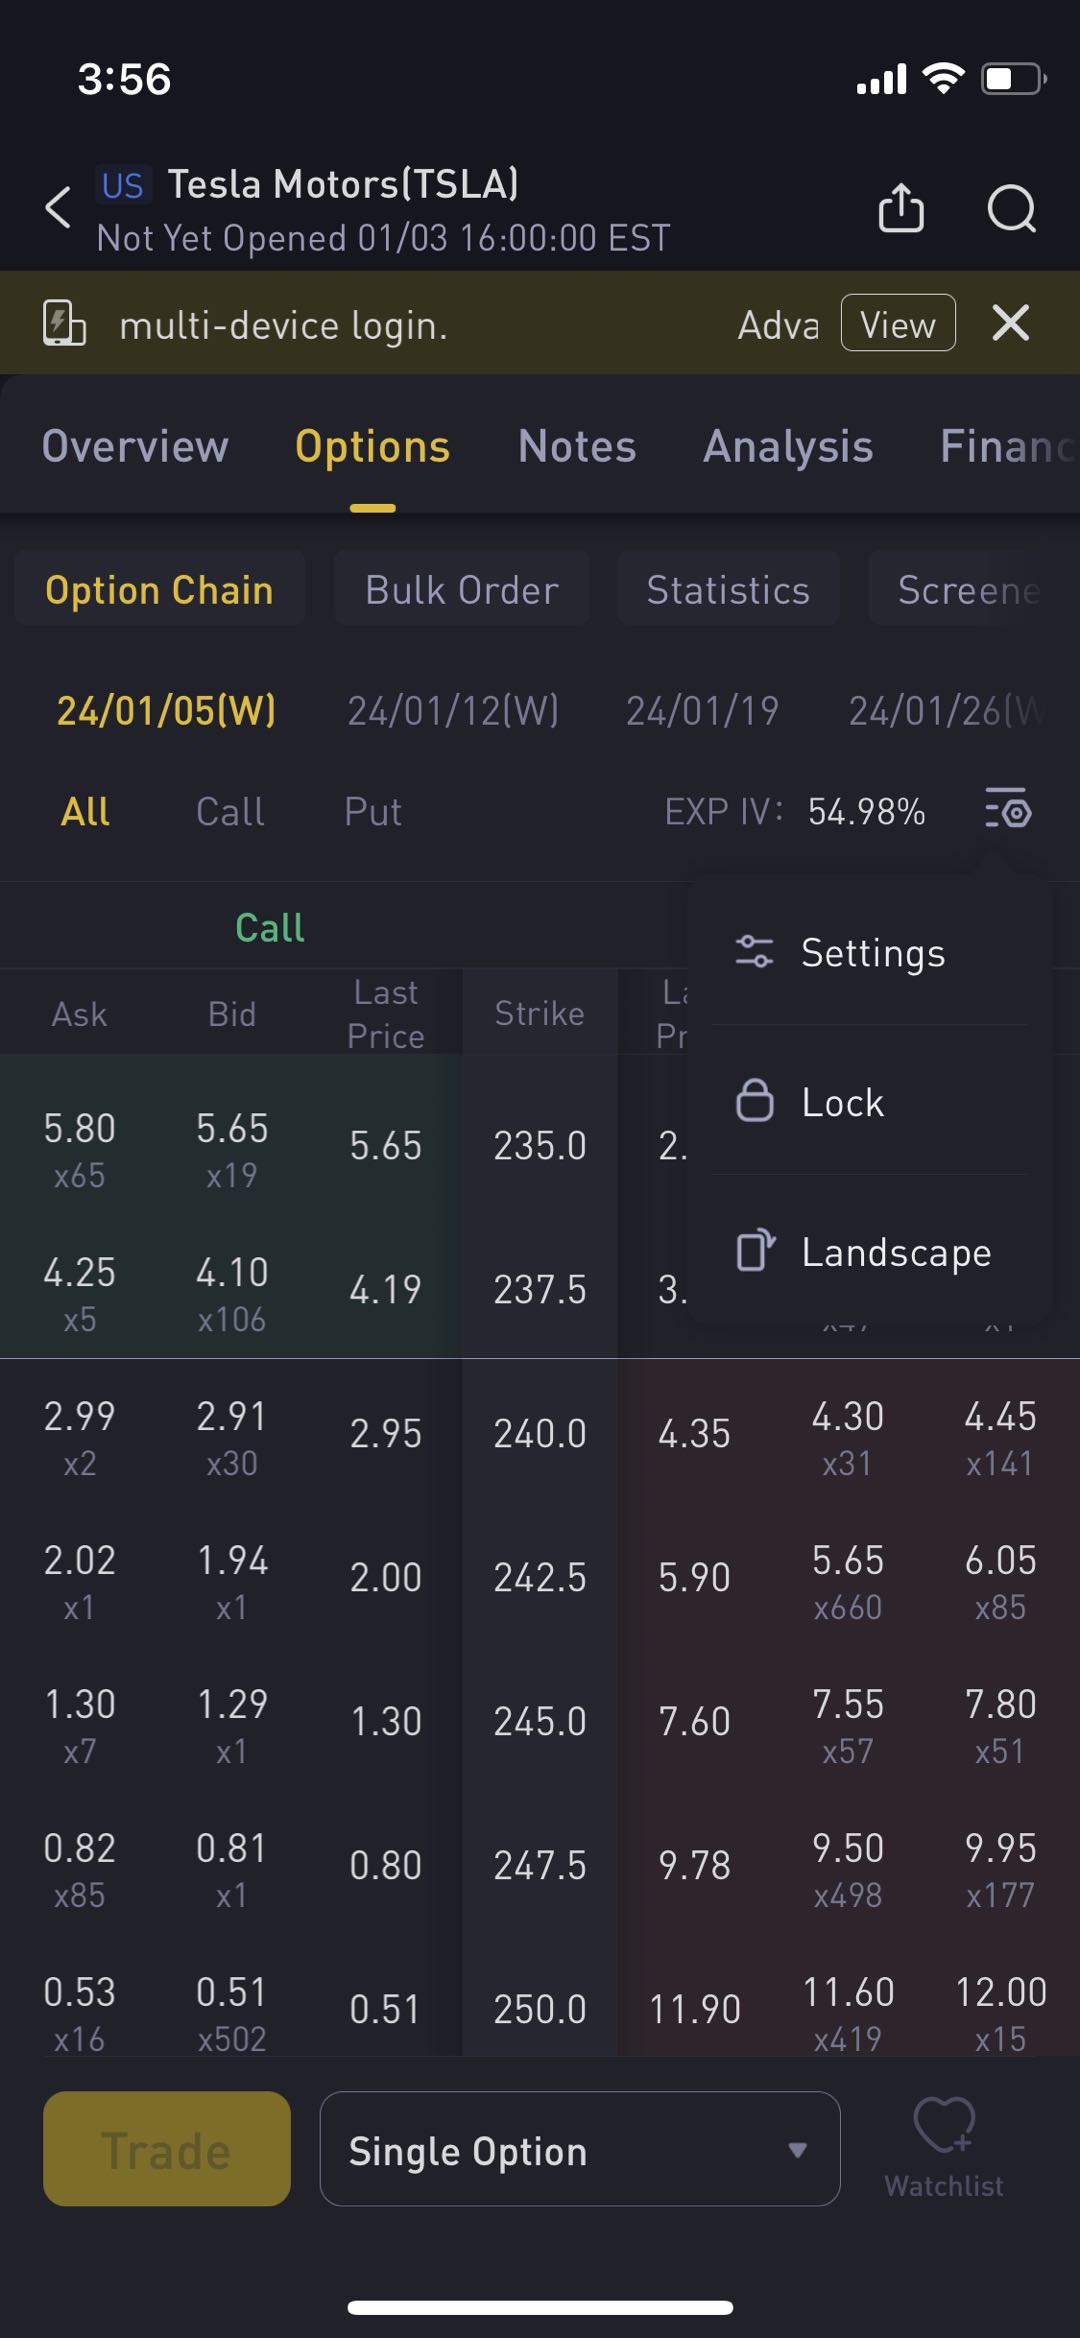Tap the multi-device login phone icon
The height and width of the screenshot is (2338, 1080).
pos(64,324)
